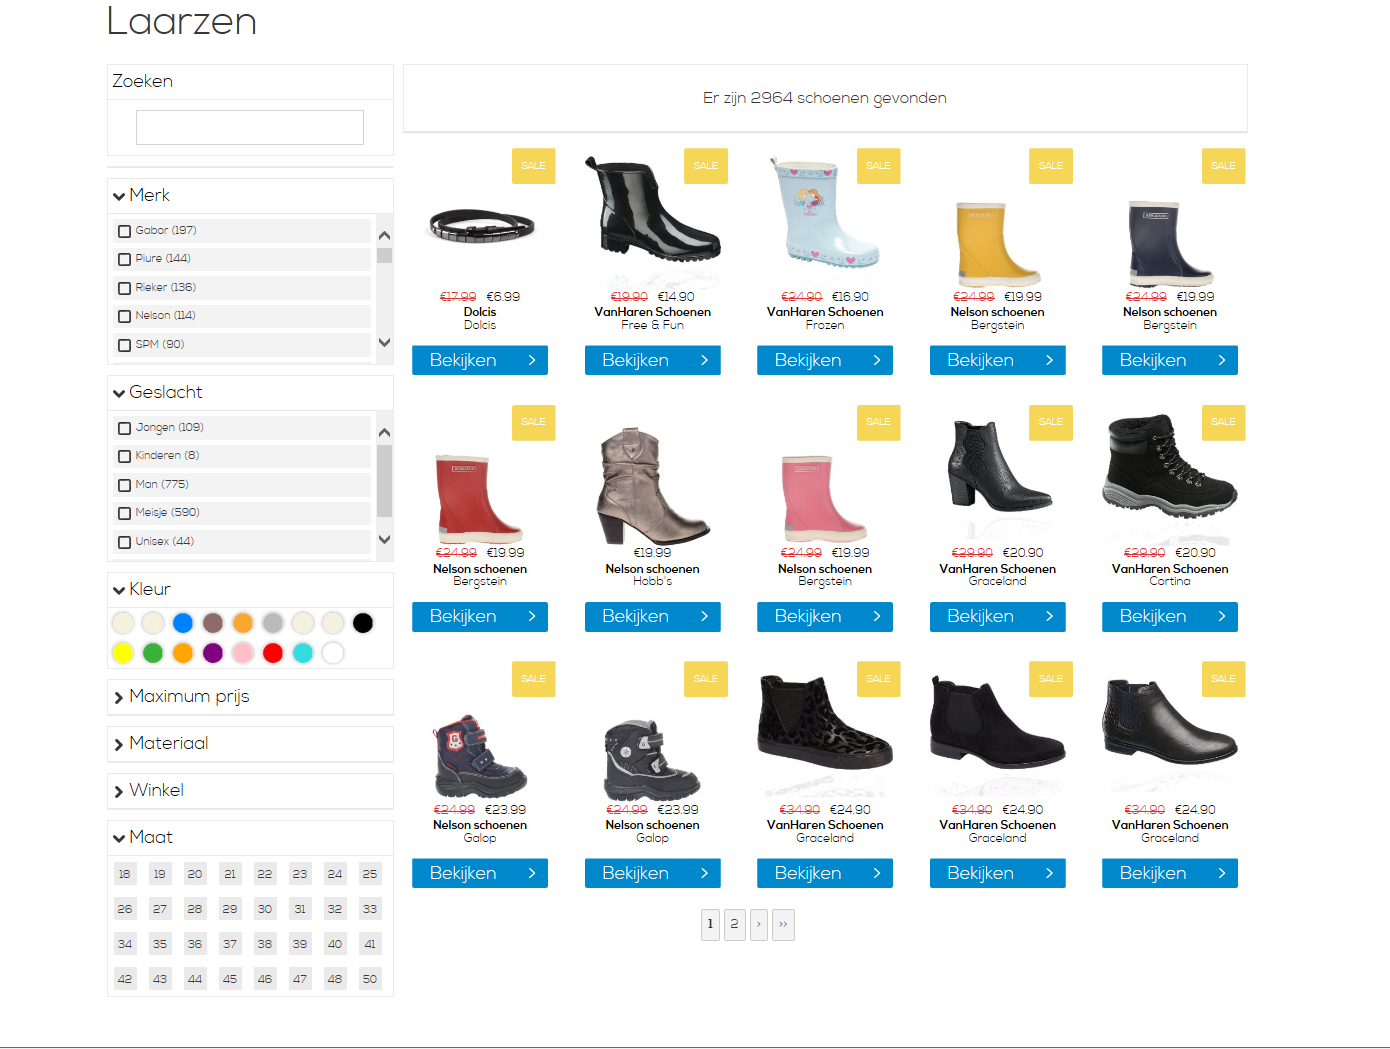Select current page 1 in pagination

[710, 924]
